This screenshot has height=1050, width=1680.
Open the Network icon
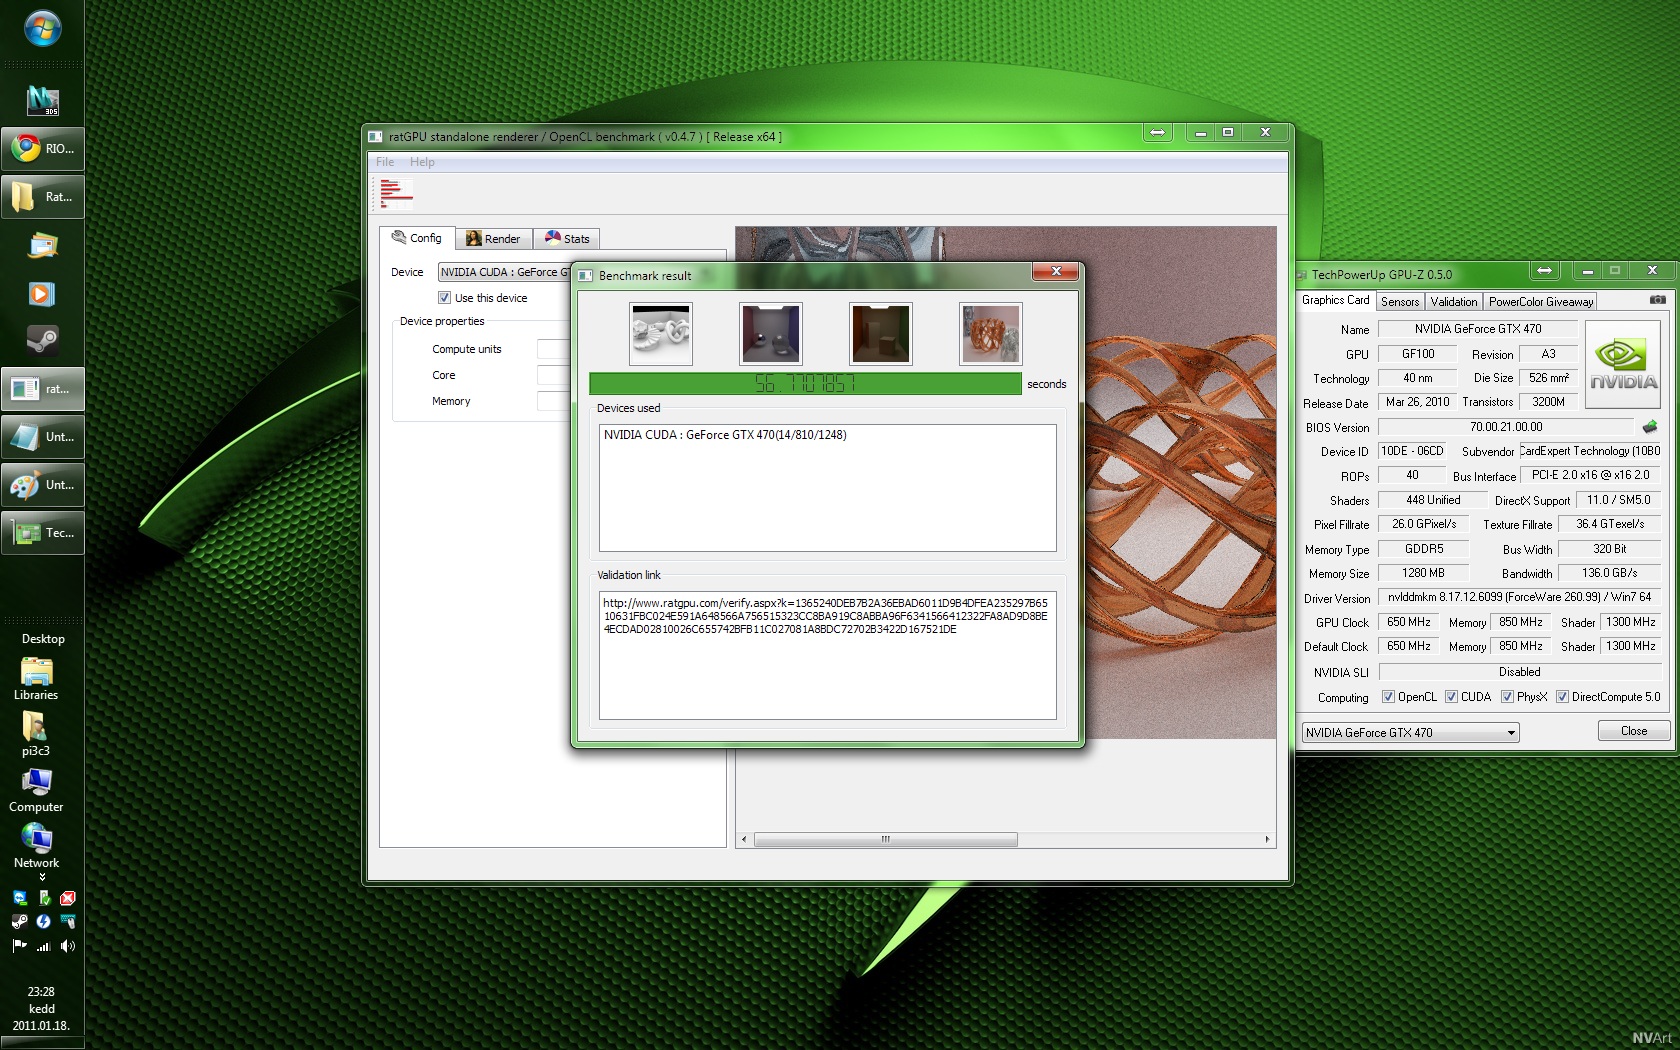point(36,846)
